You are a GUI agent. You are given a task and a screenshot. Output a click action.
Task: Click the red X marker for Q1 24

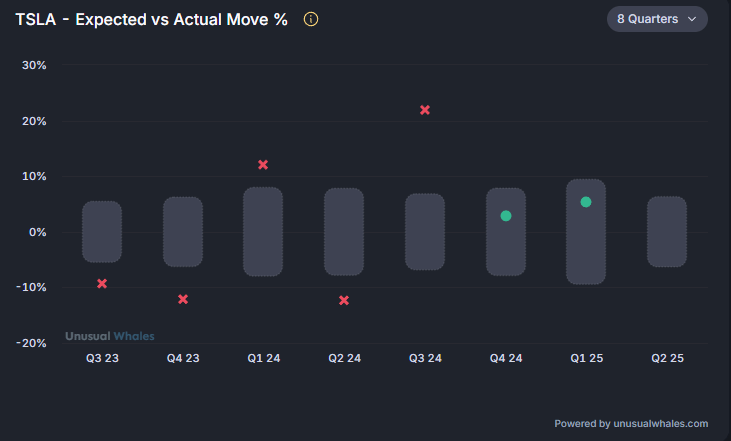click(x=263, y=164)
